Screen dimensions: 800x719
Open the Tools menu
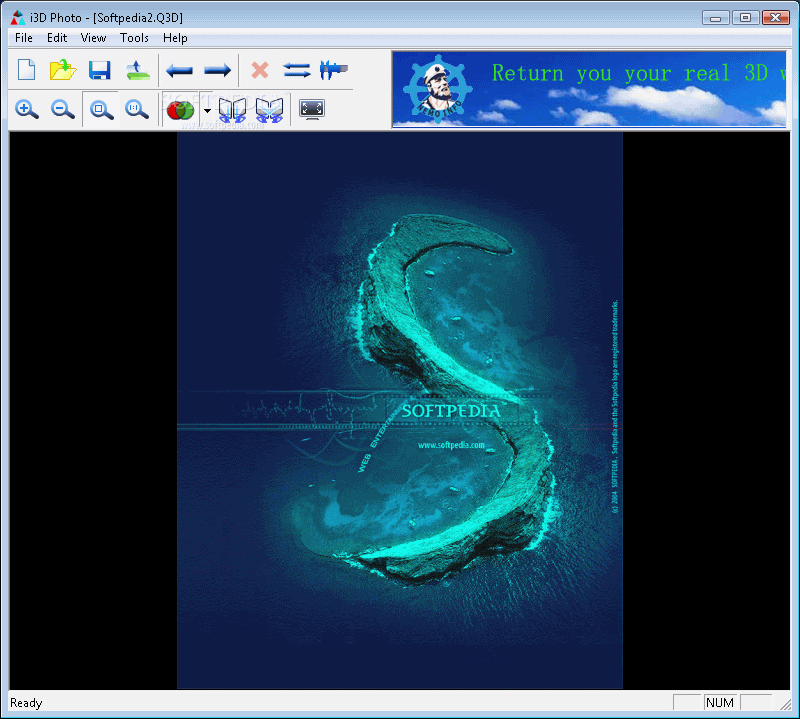[x=134, y=38]
